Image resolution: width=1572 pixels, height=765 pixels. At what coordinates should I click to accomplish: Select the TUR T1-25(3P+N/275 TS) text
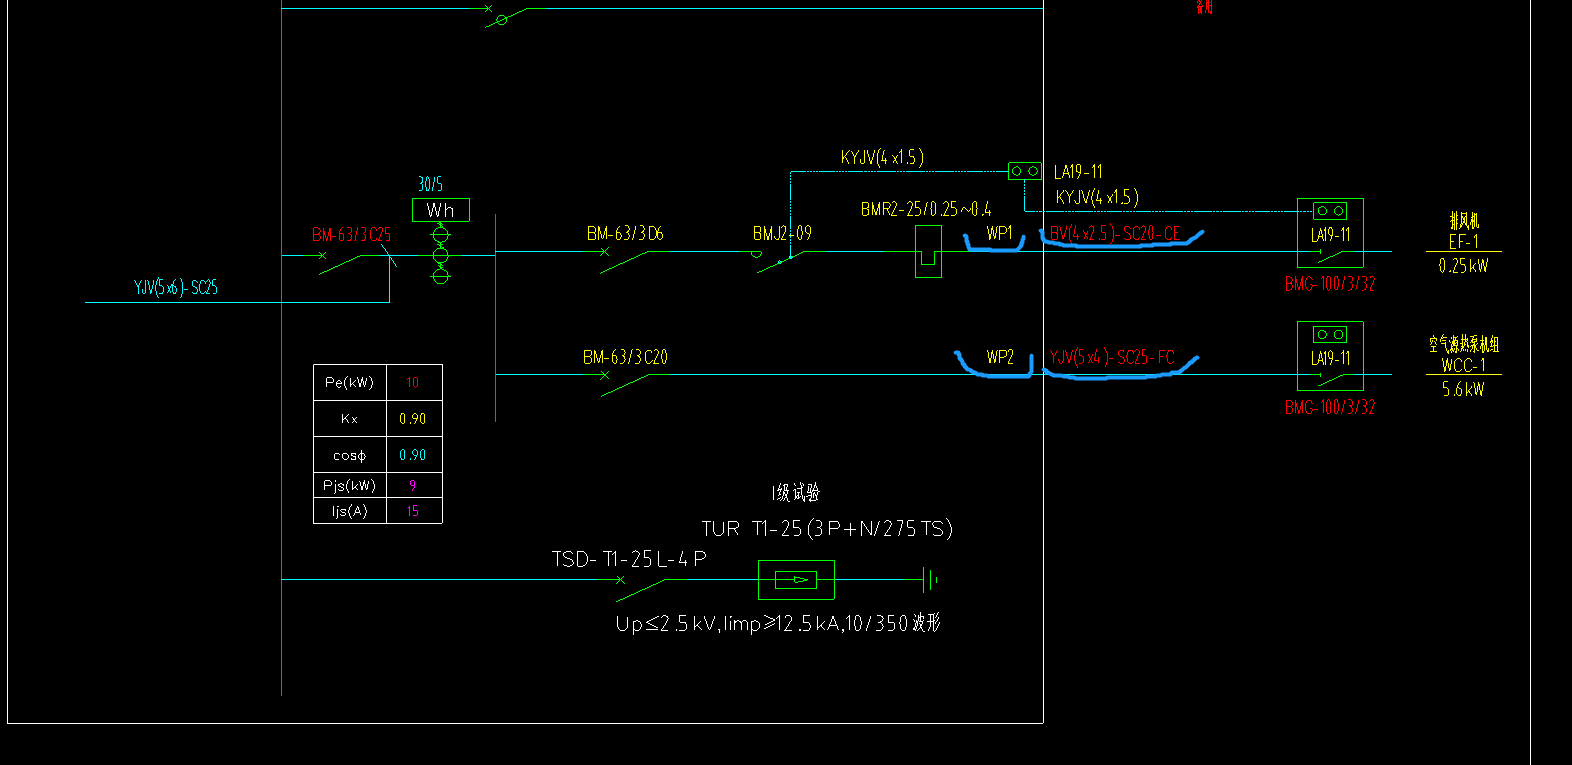tap(827, 529)
